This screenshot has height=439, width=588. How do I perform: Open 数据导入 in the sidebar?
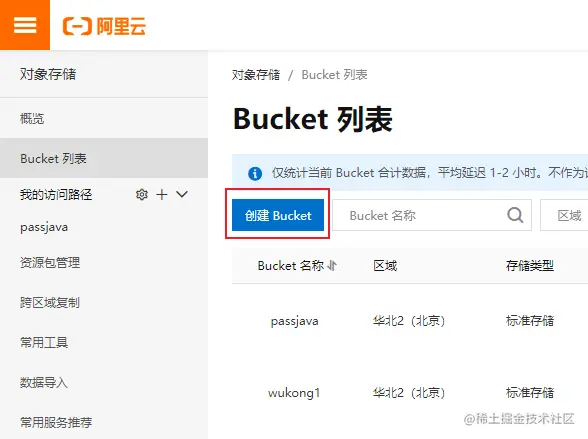tap(44, 382)
